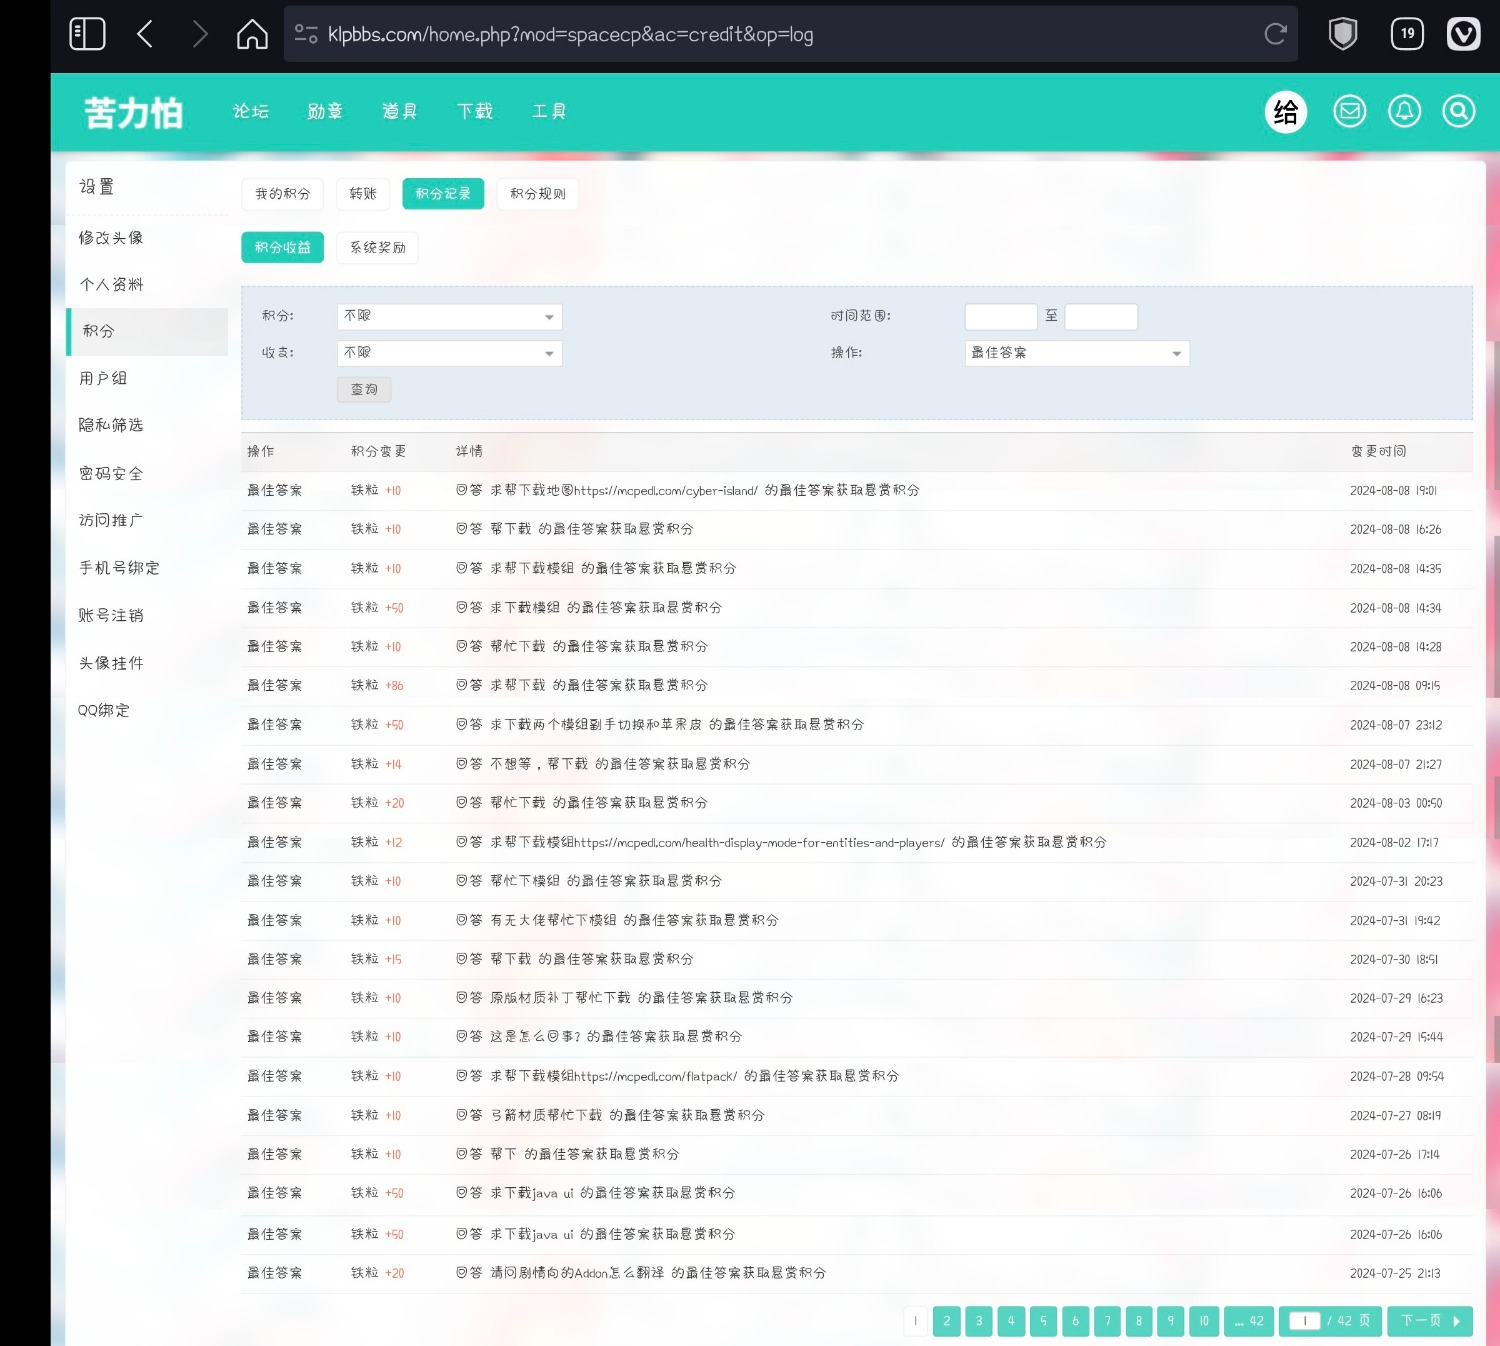
Task: Open the tab counter showing 19
Action: (1407, 34)
